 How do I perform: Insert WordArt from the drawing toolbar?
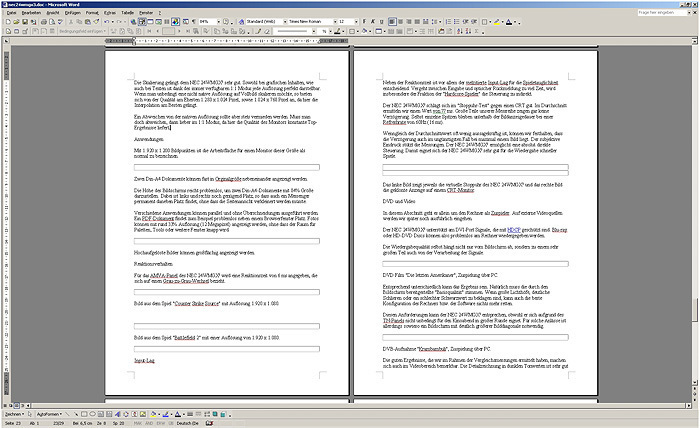coord(117,414)
